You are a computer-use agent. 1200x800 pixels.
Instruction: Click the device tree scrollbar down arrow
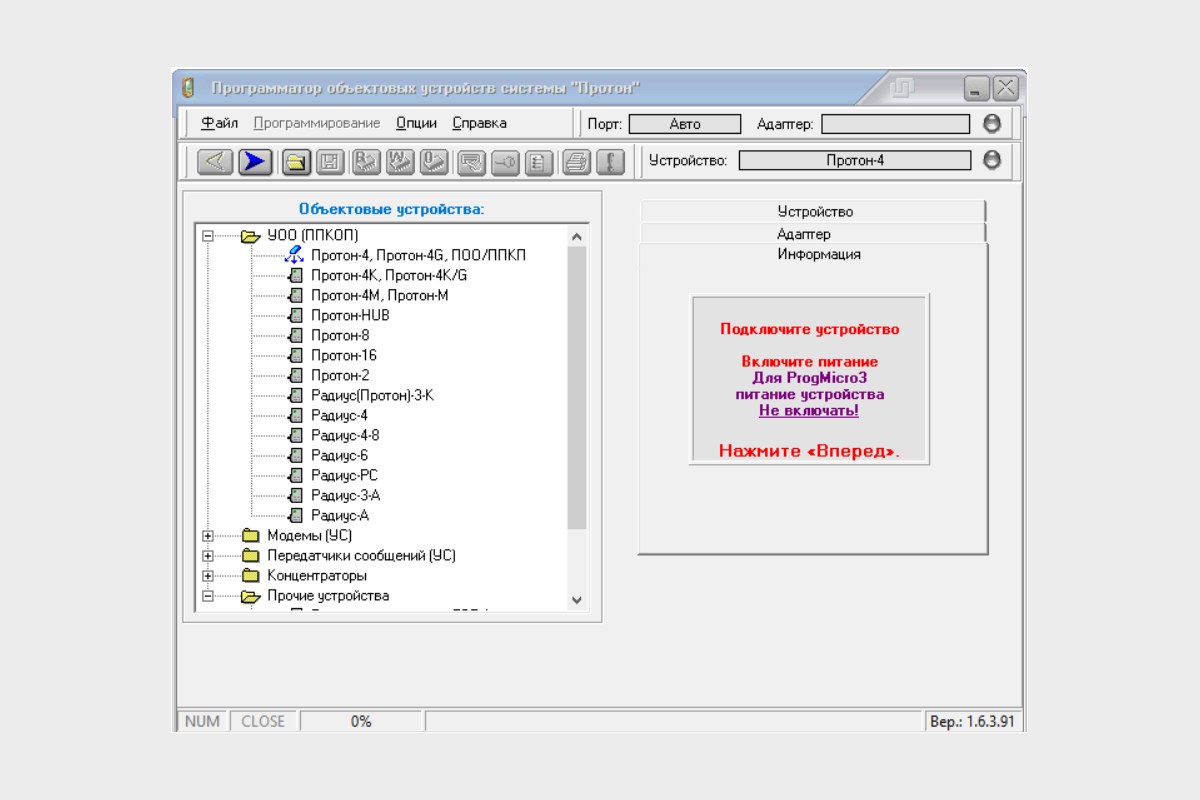(x=577, y=600)
